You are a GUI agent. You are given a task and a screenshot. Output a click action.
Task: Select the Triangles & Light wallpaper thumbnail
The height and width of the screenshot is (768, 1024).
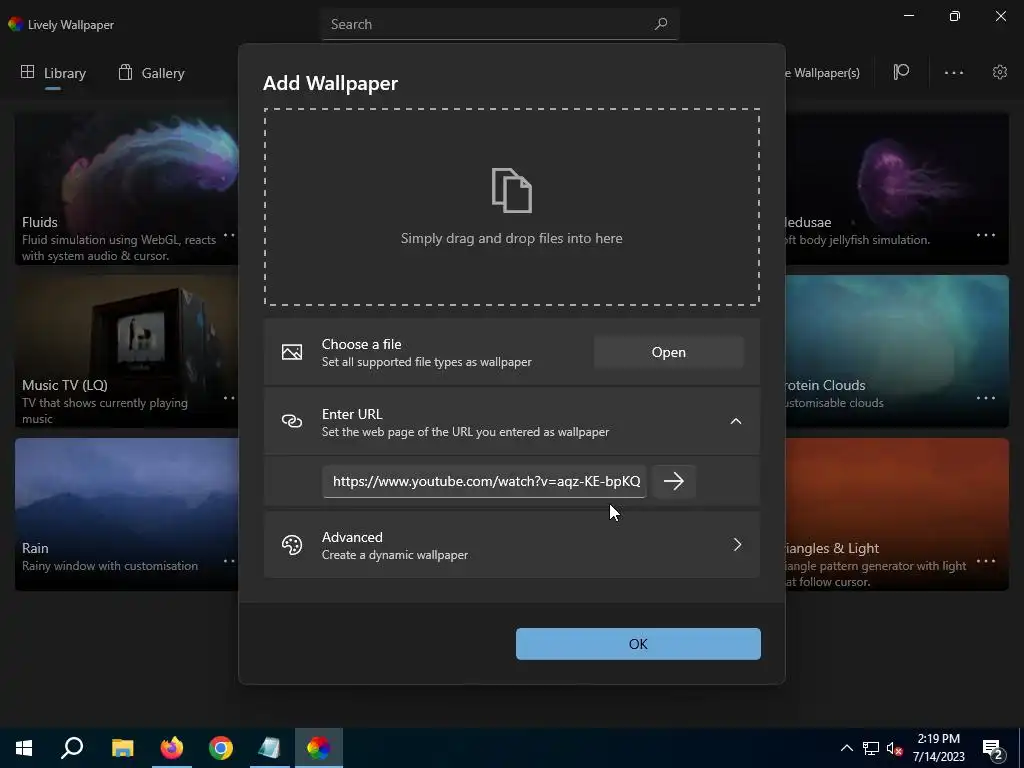click(897, 514)
